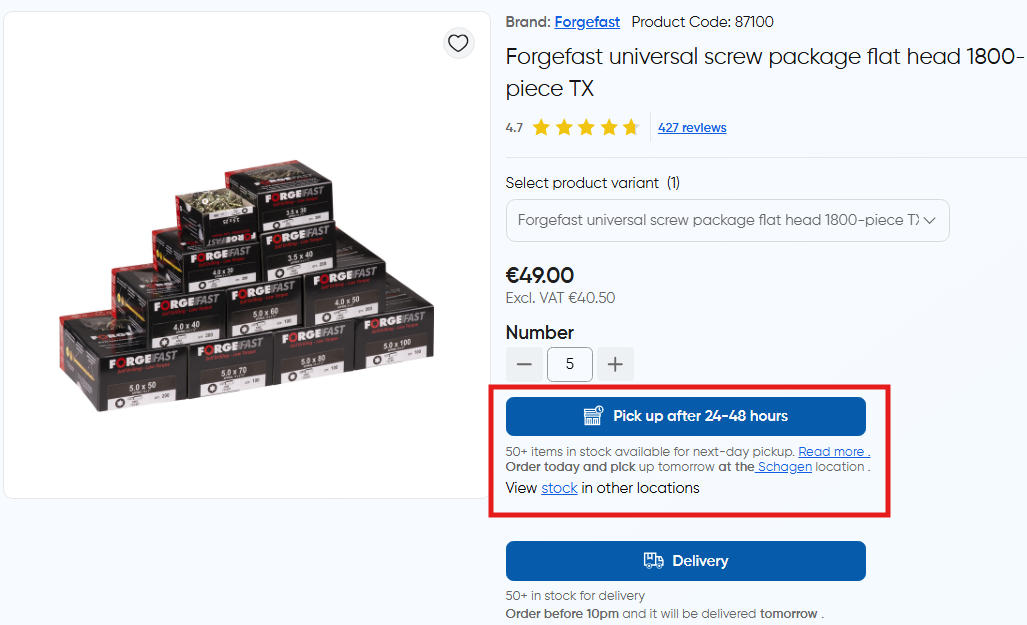Screen dimensions: 1027x625
Task: Increase quantity with the plus button
Action: [x=615, y=365]
